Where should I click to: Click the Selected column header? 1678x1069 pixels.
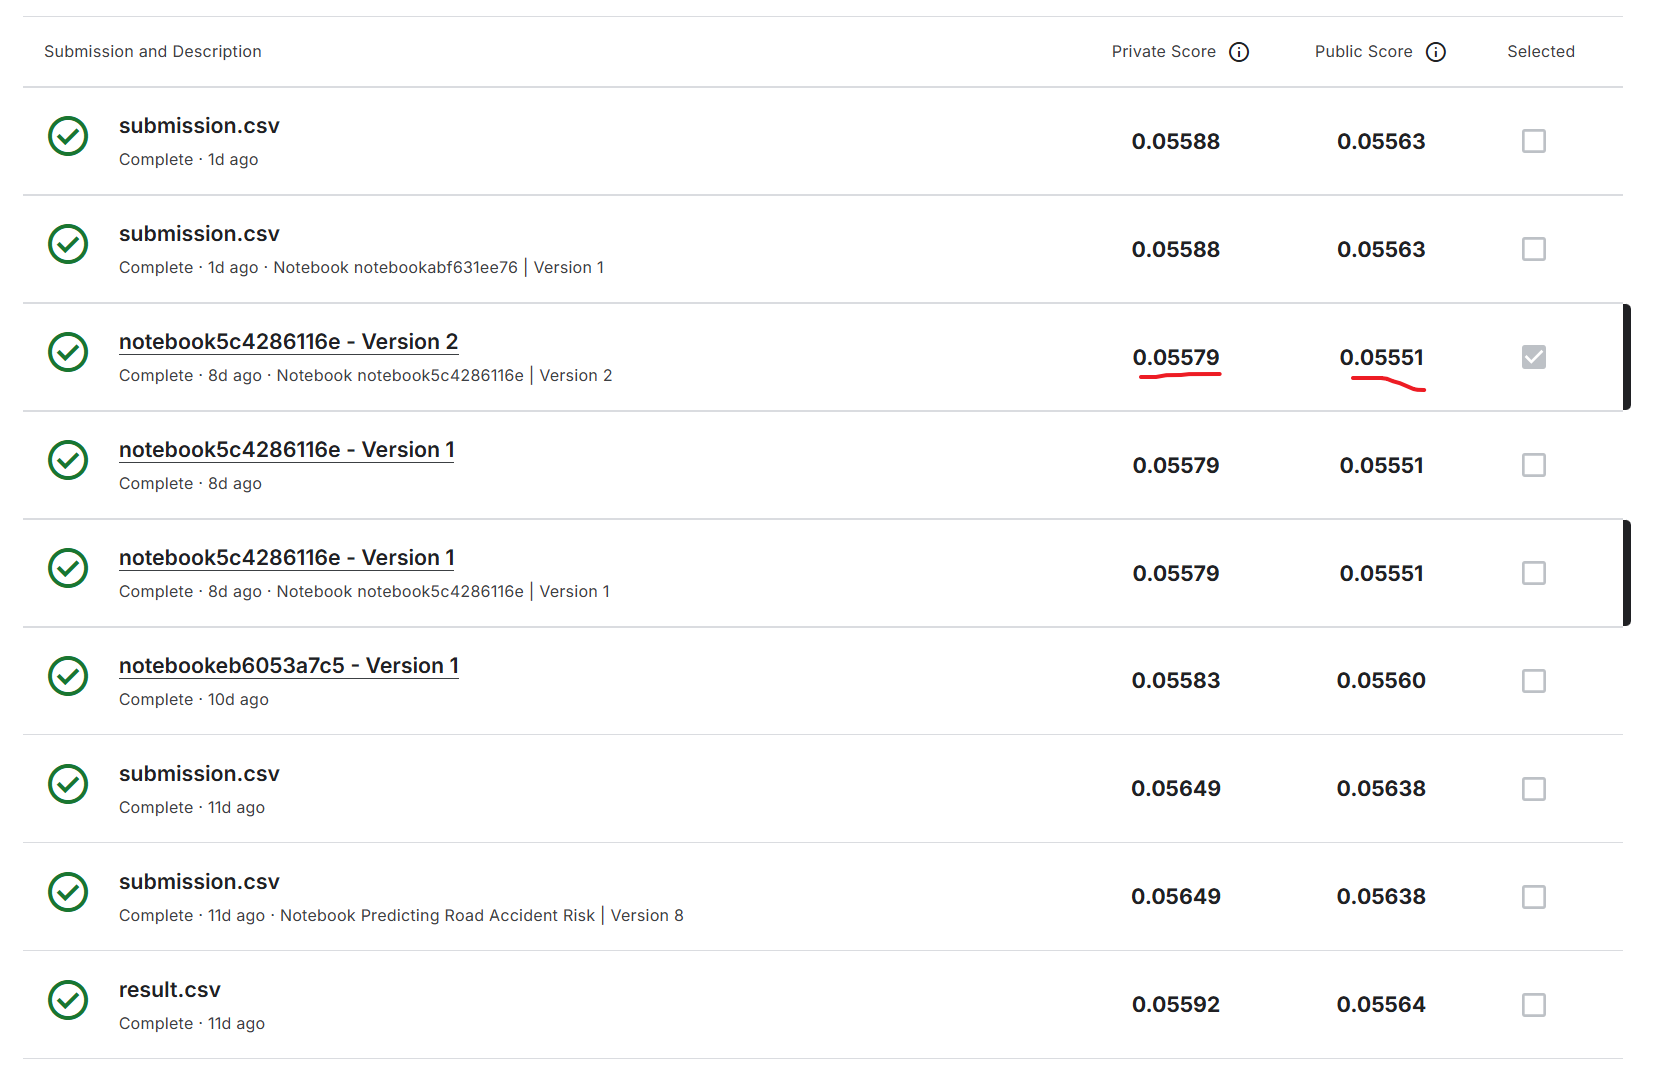[x=1540, y=52]
